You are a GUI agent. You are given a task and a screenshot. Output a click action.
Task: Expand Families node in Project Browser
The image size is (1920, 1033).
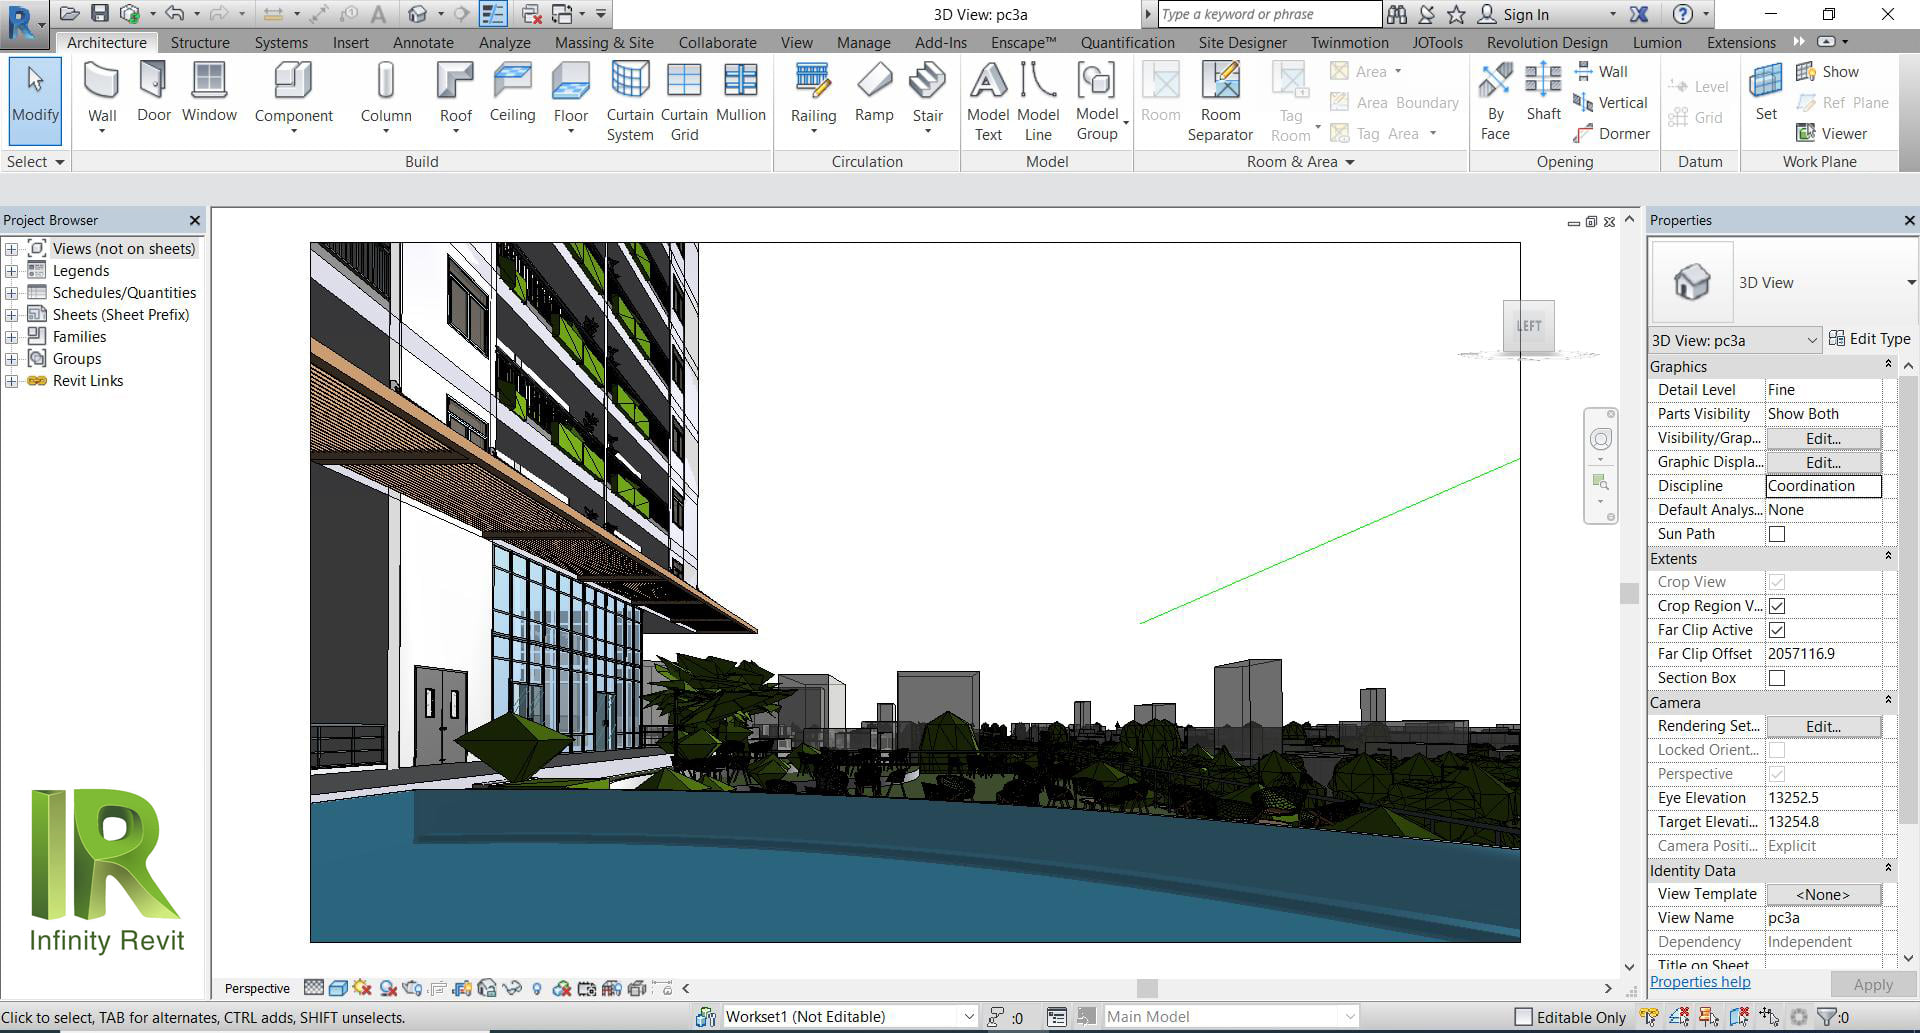tap(11, 337)
